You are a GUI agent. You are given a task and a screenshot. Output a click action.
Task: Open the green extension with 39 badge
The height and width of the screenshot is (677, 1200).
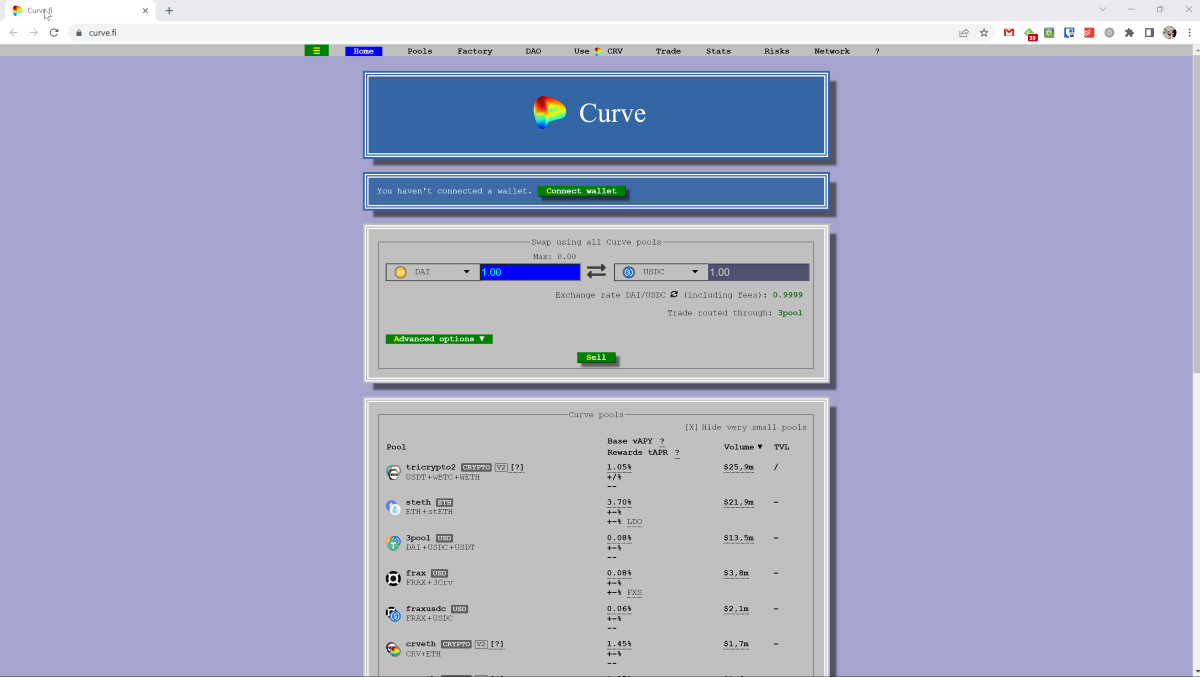click(x=1030, y=33)
